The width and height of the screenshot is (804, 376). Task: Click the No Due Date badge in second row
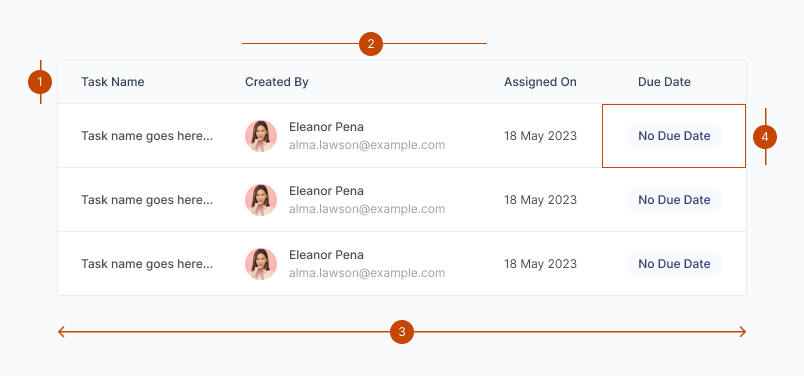click(x=674, y=200)
